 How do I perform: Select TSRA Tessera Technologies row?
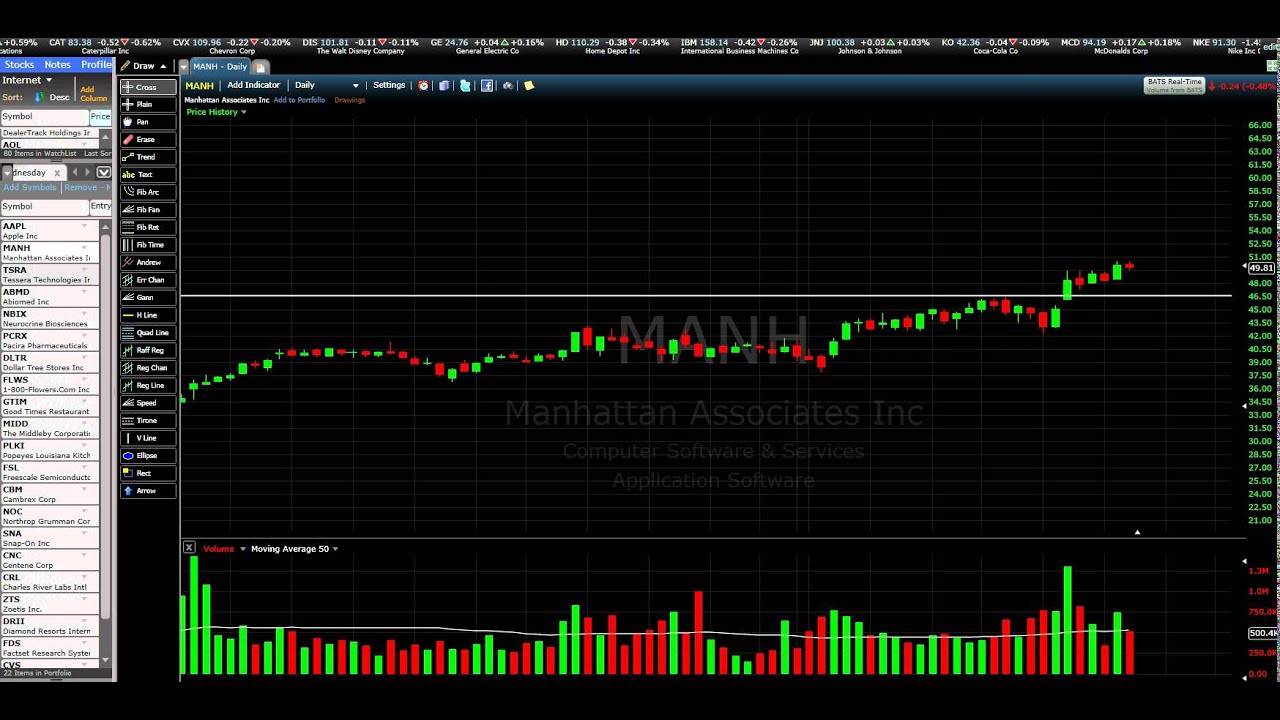click(x=50, y=275)
